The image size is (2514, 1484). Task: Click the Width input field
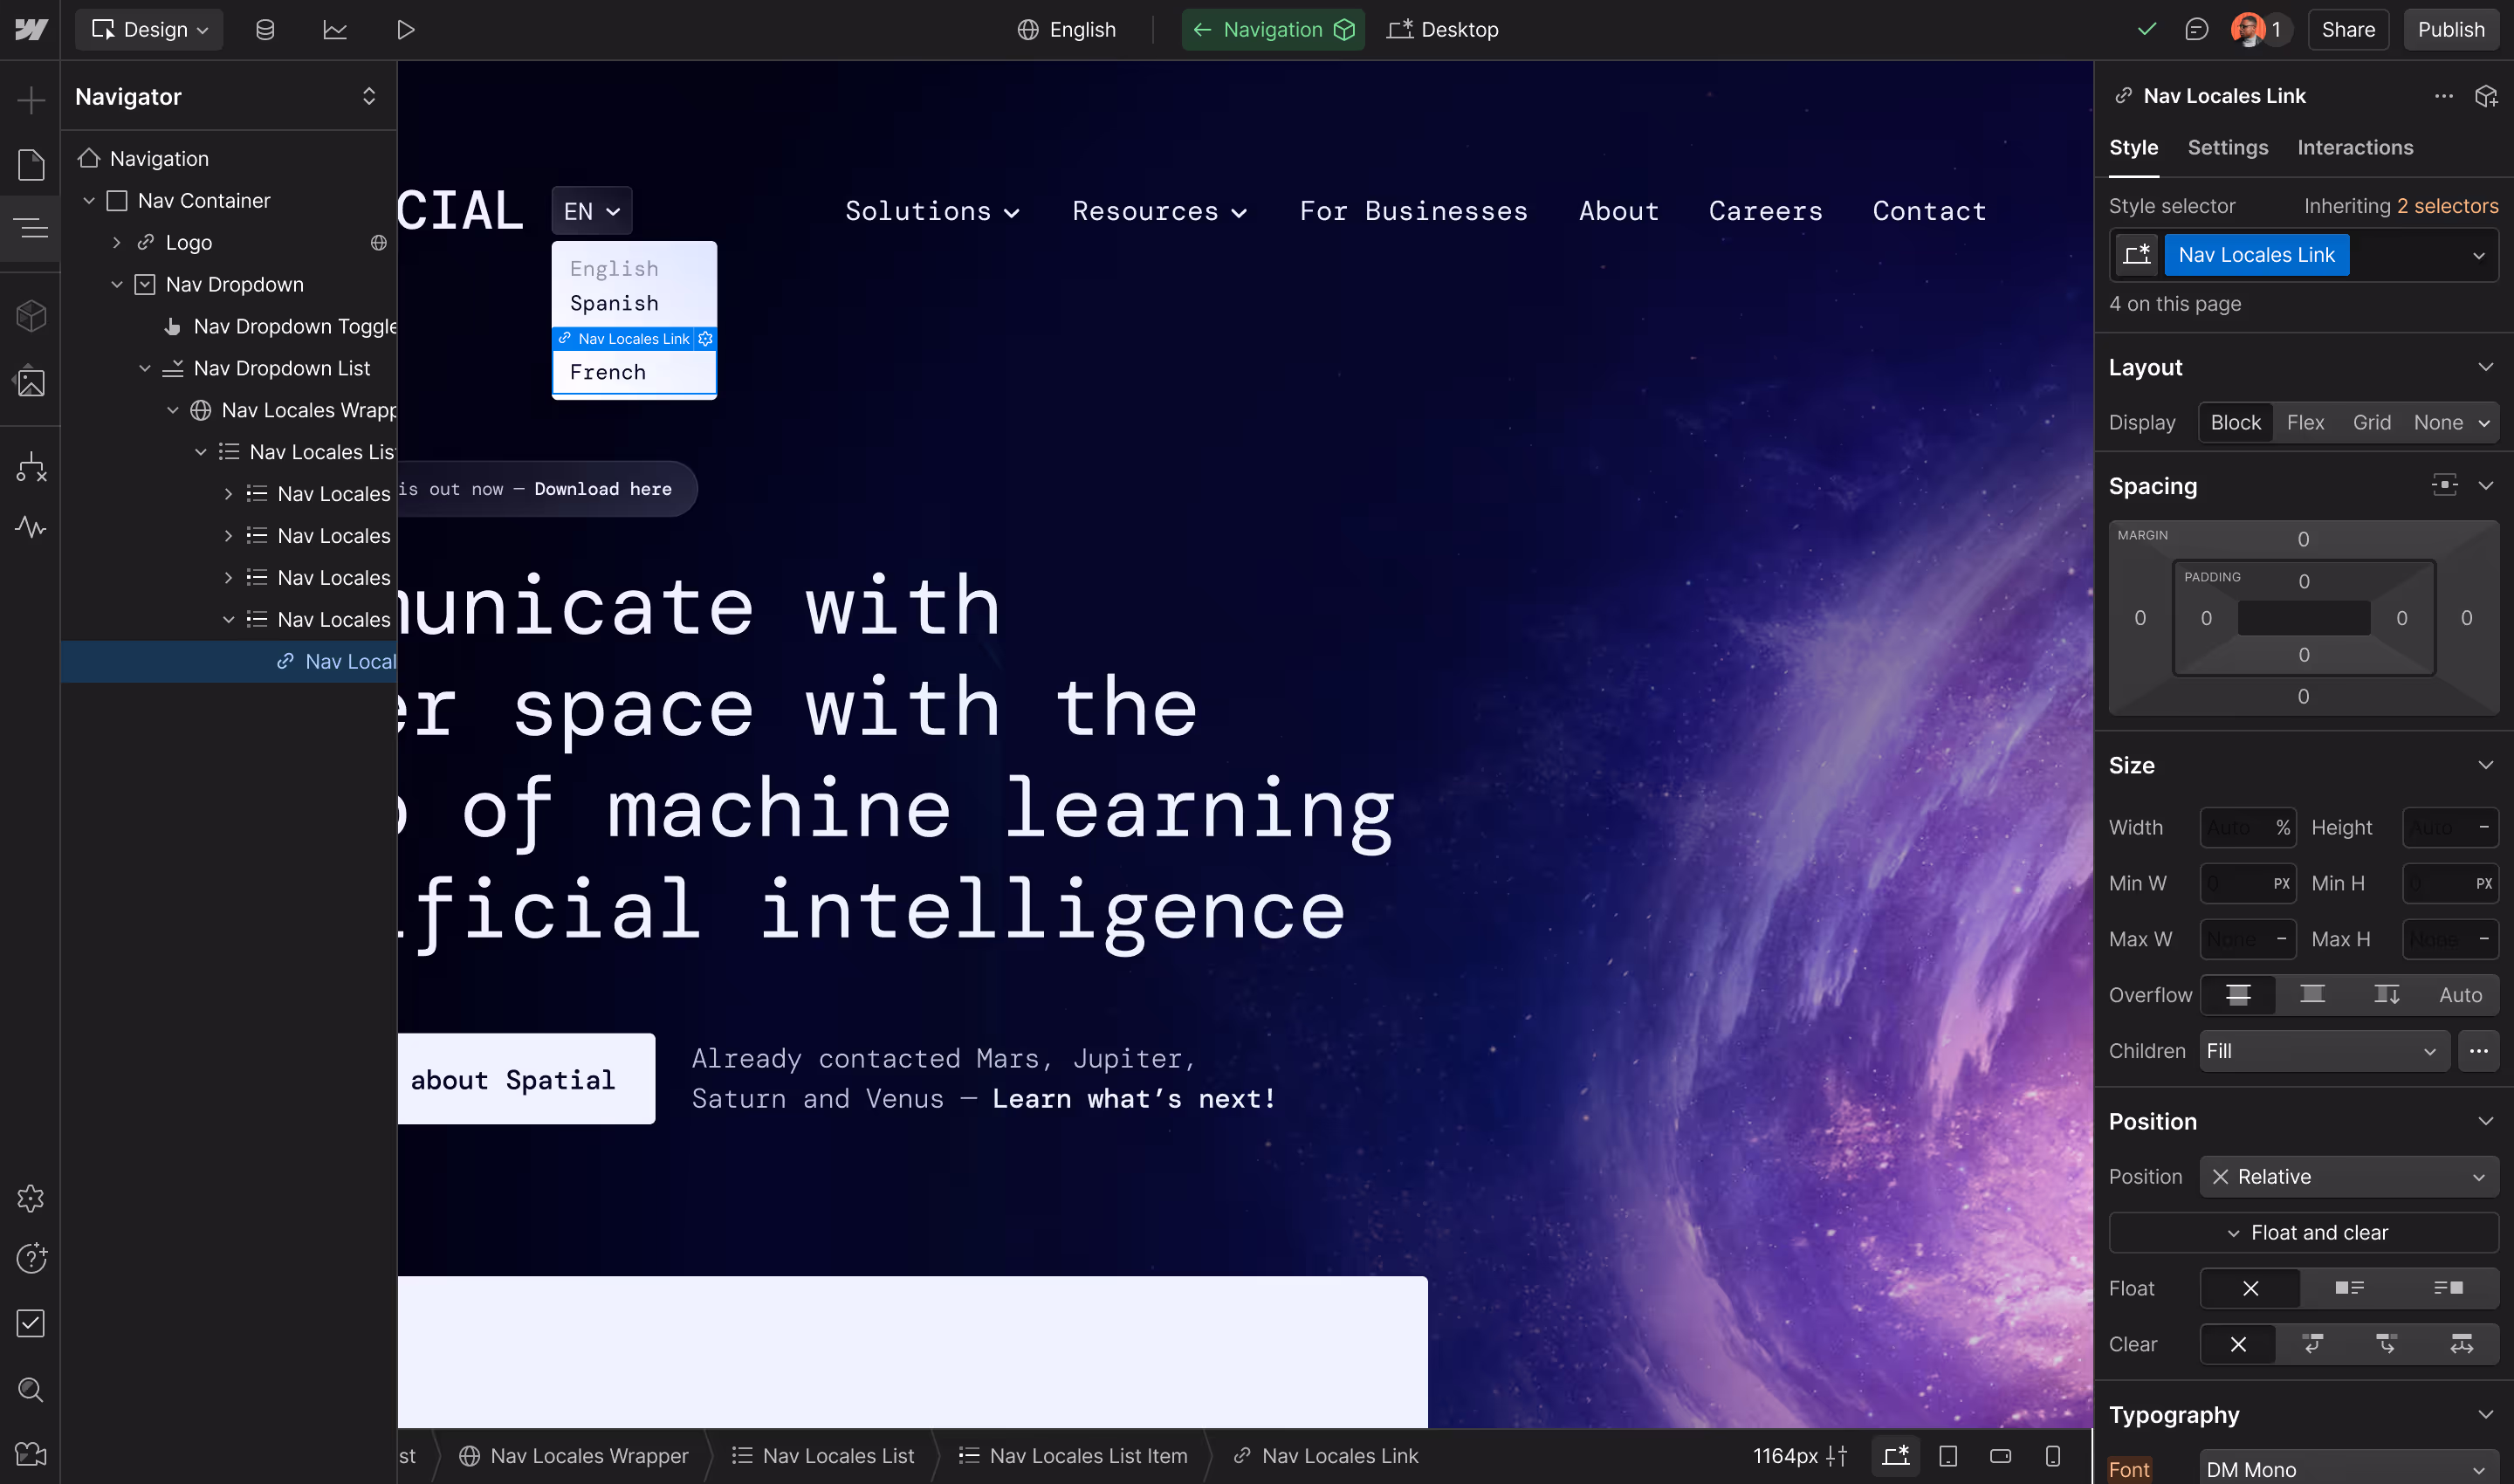(x=2236, y=828)
